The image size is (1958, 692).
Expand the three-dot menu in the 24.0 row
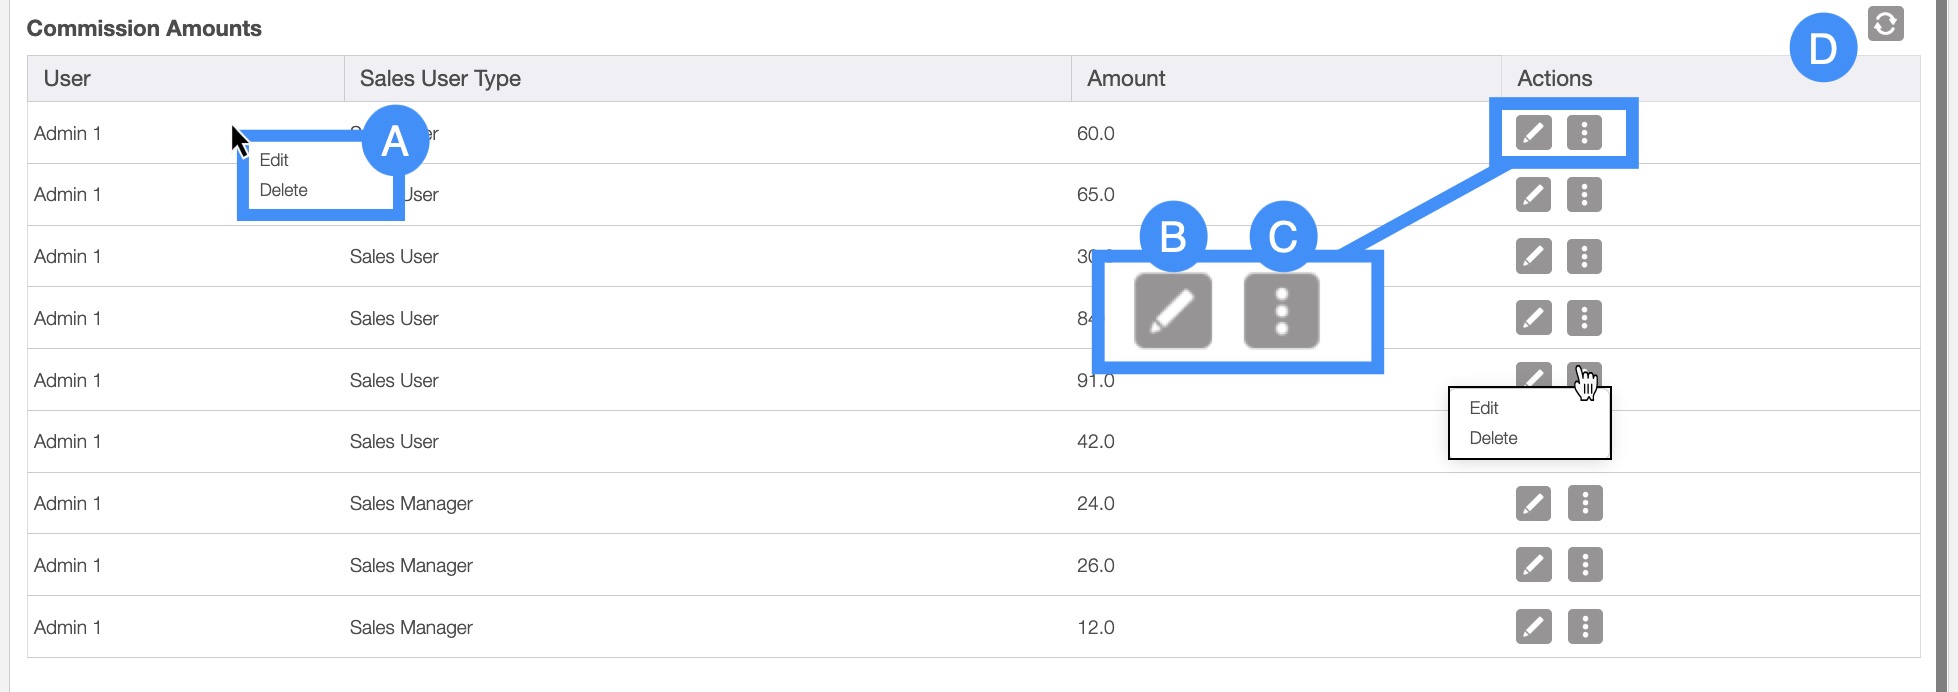tap(1585, 503)
